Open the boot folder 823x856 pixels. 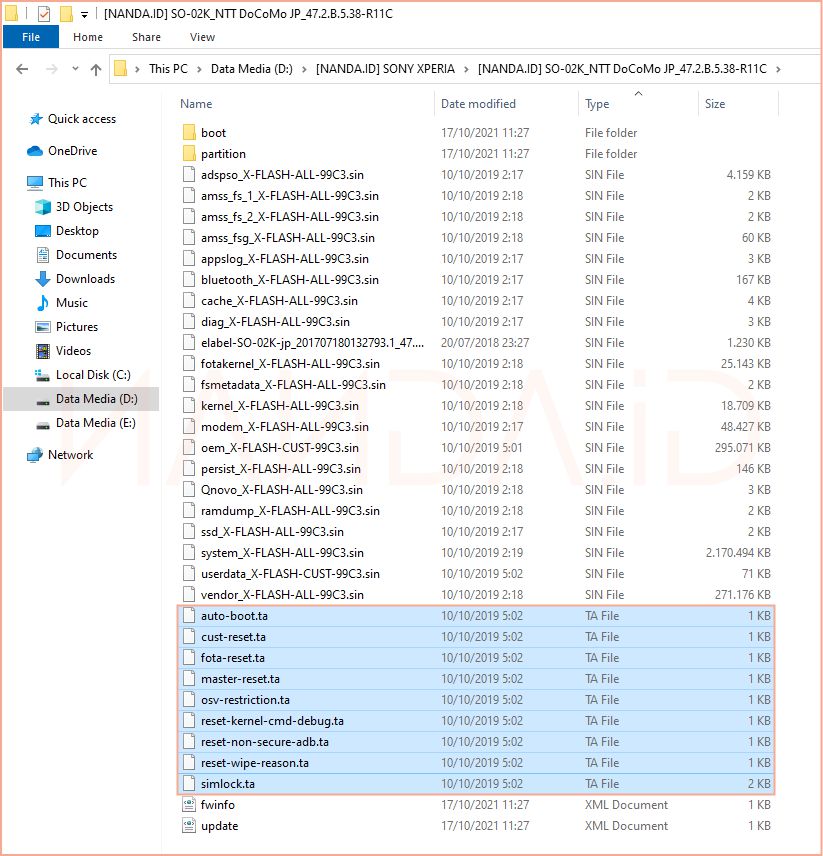tap(213, 133)
